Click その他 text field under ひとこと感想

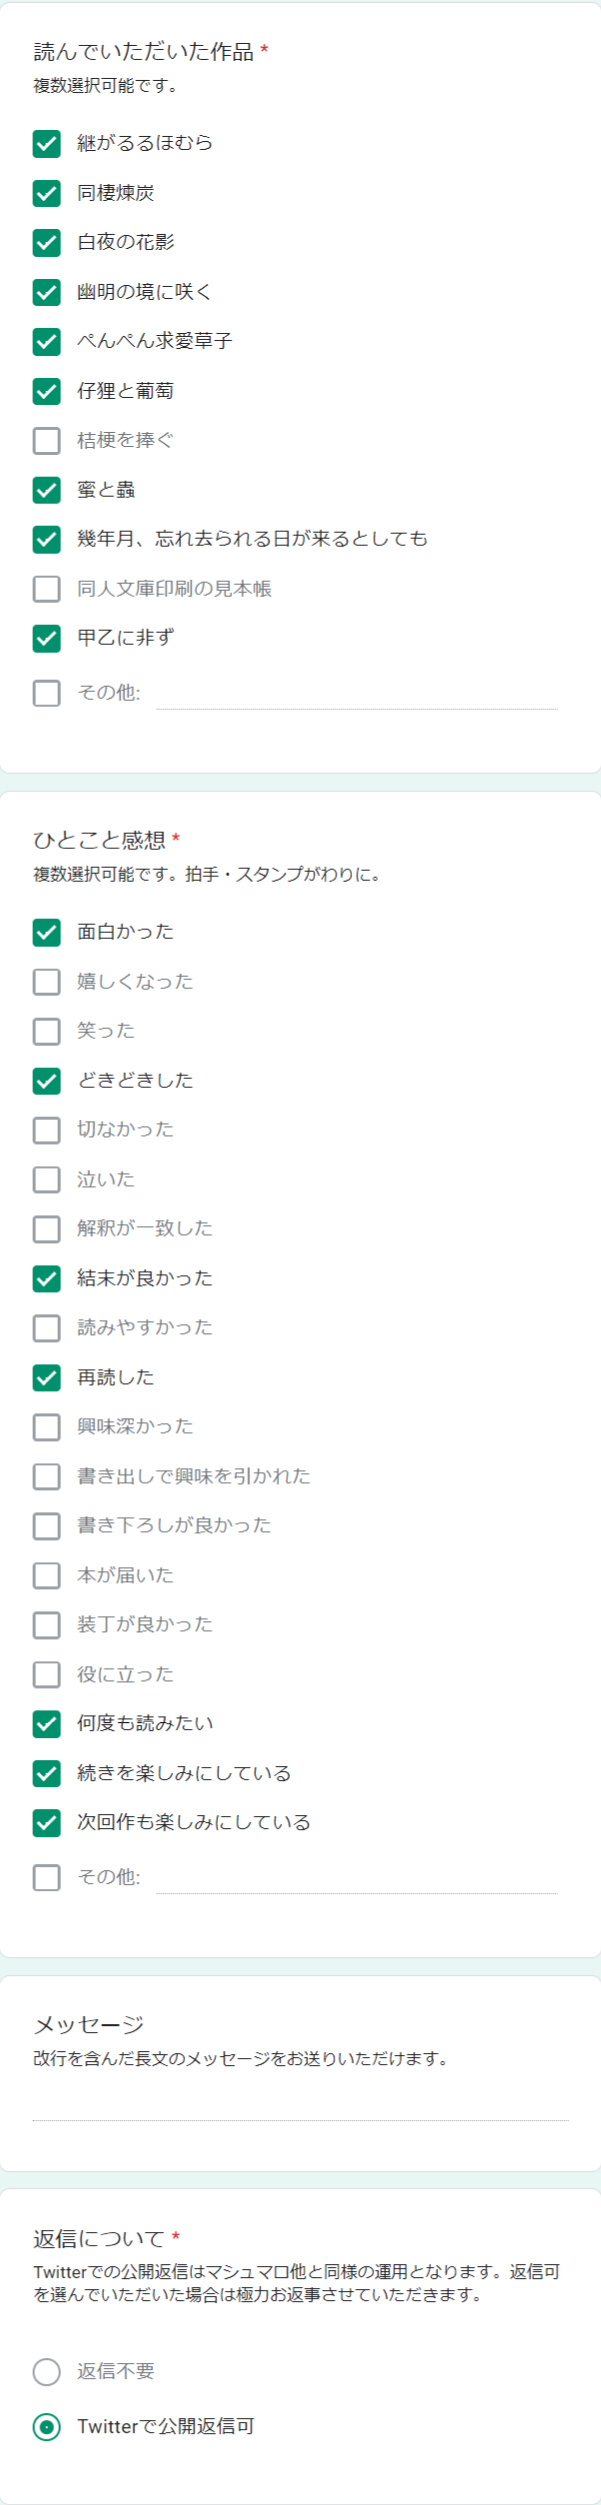click(356, 1877)
